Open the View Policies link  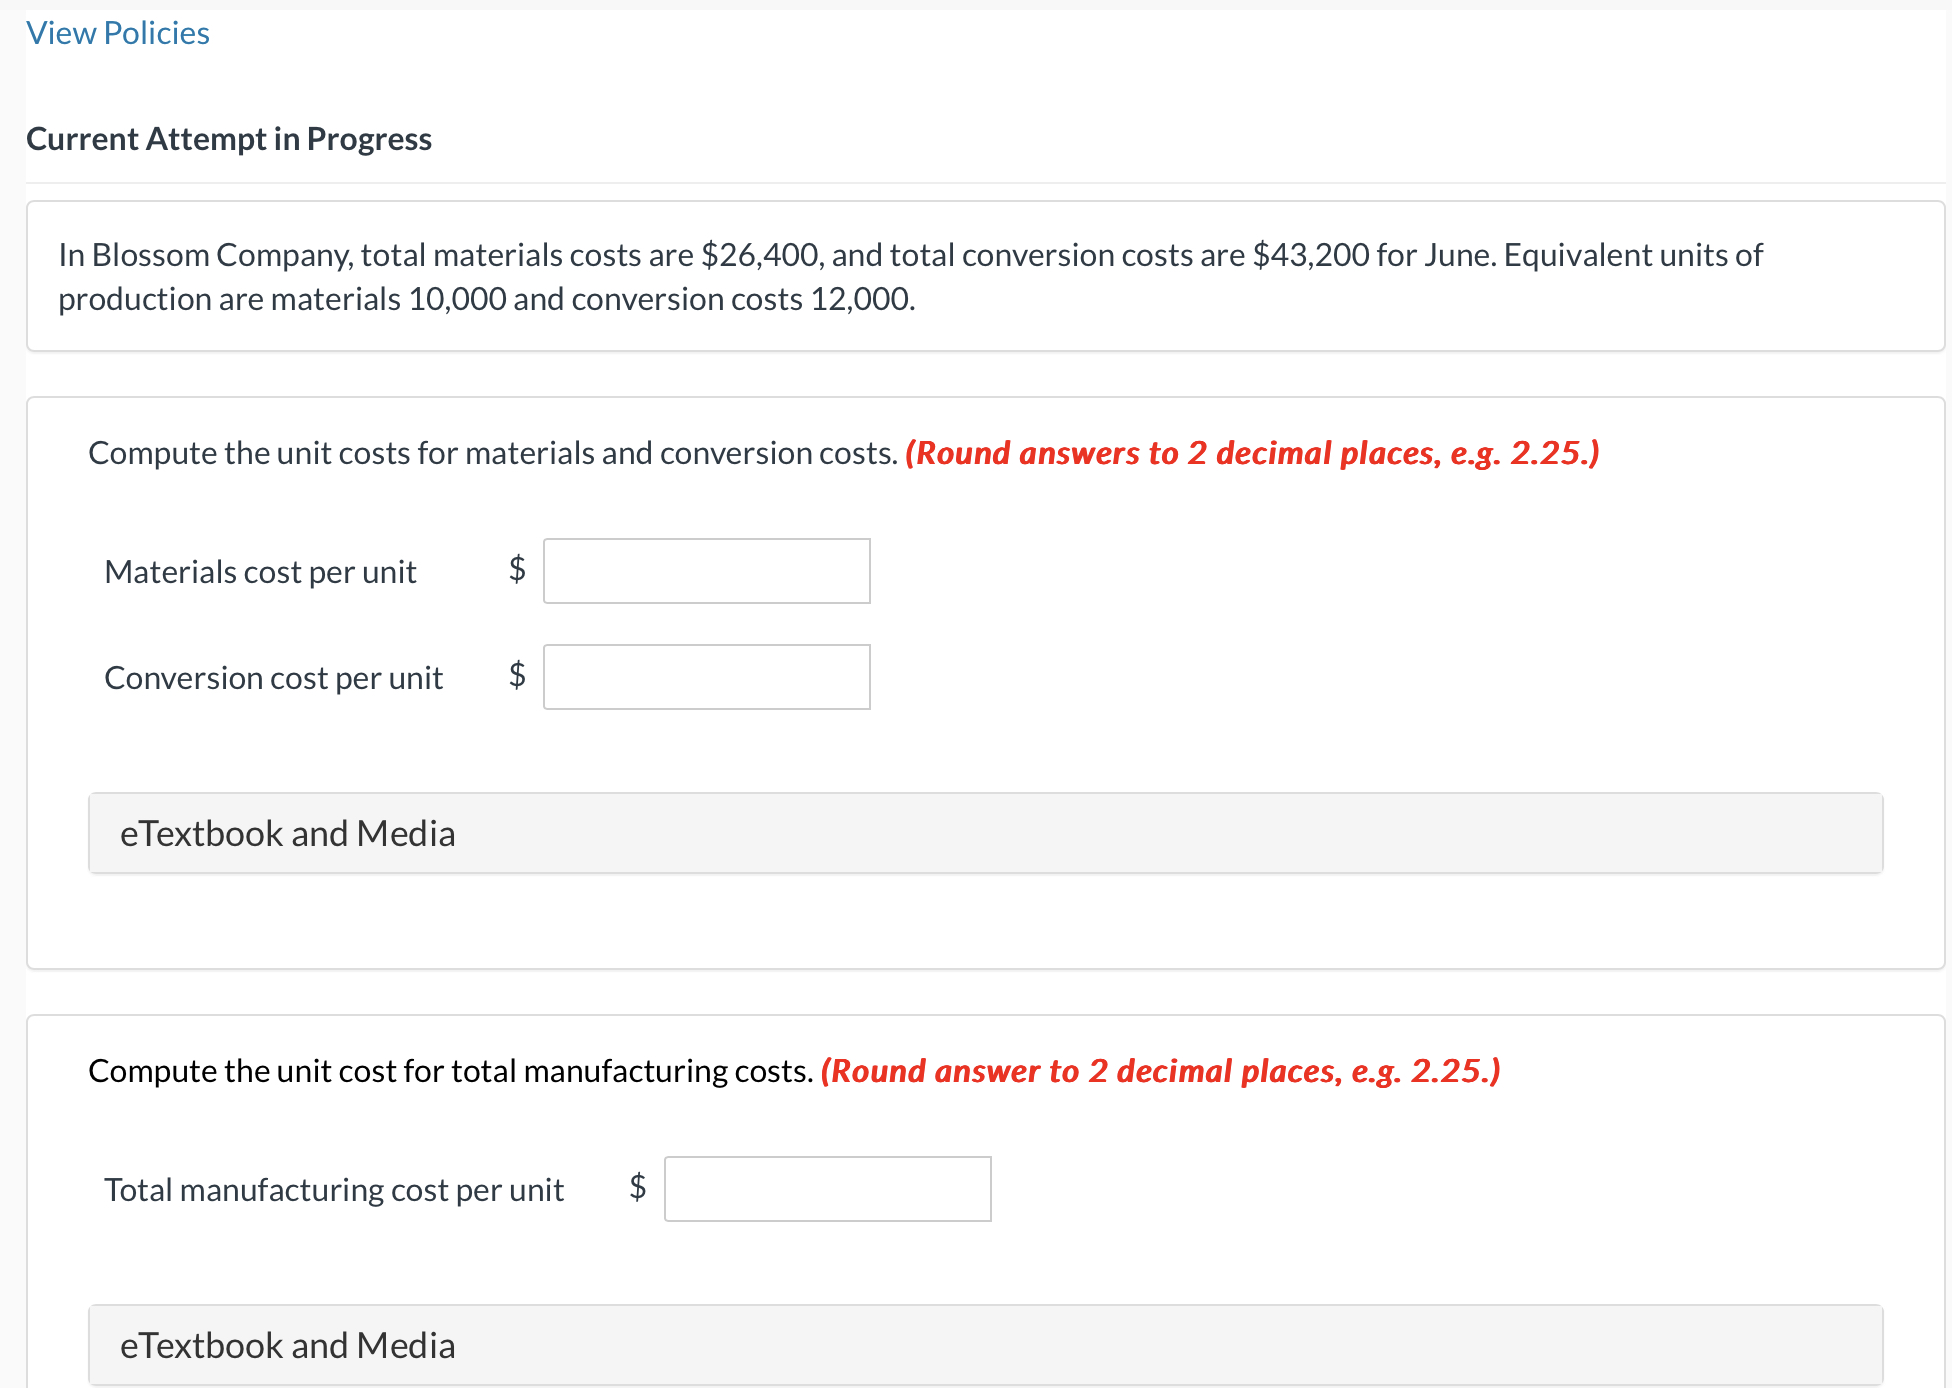pyautogui.click(x=118, y=33)
